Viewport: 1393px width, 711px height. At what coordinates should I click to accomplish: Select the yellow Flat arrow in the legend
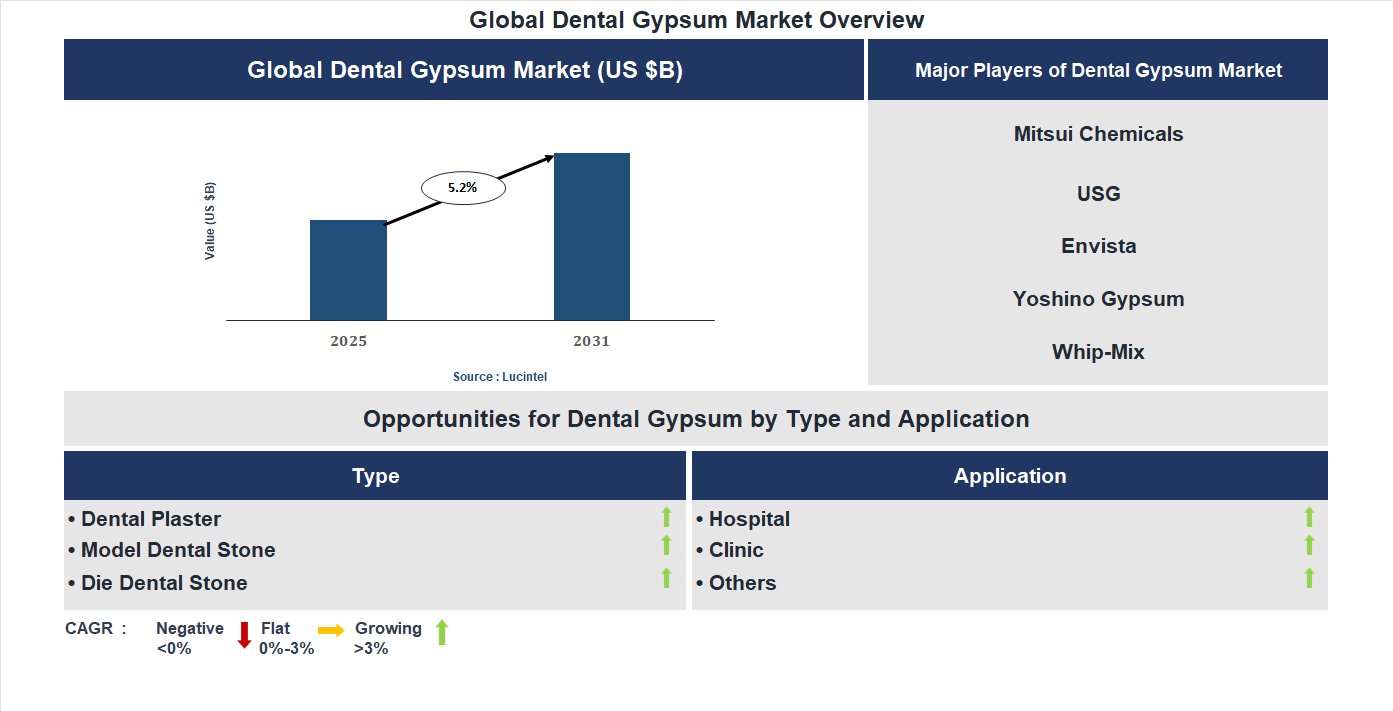point(330,631)
